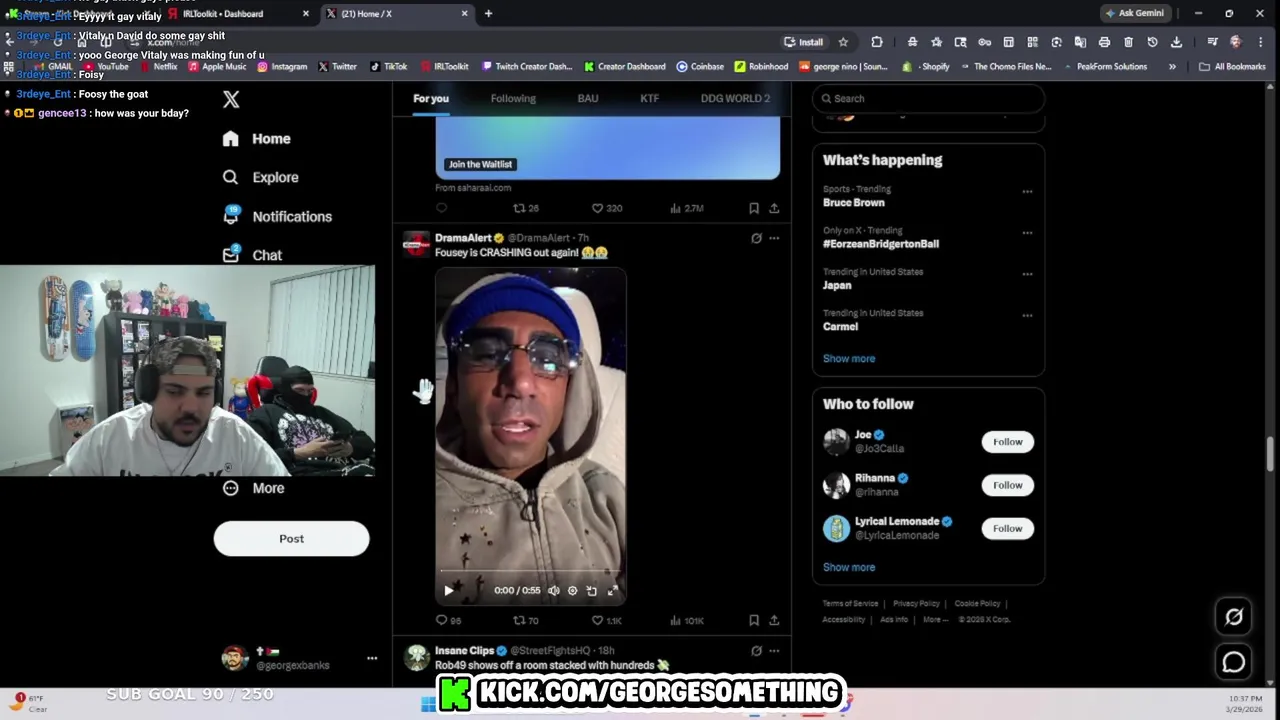1280x720 pixels.
Task: Click the Post button
Action: tap(291, 539)
